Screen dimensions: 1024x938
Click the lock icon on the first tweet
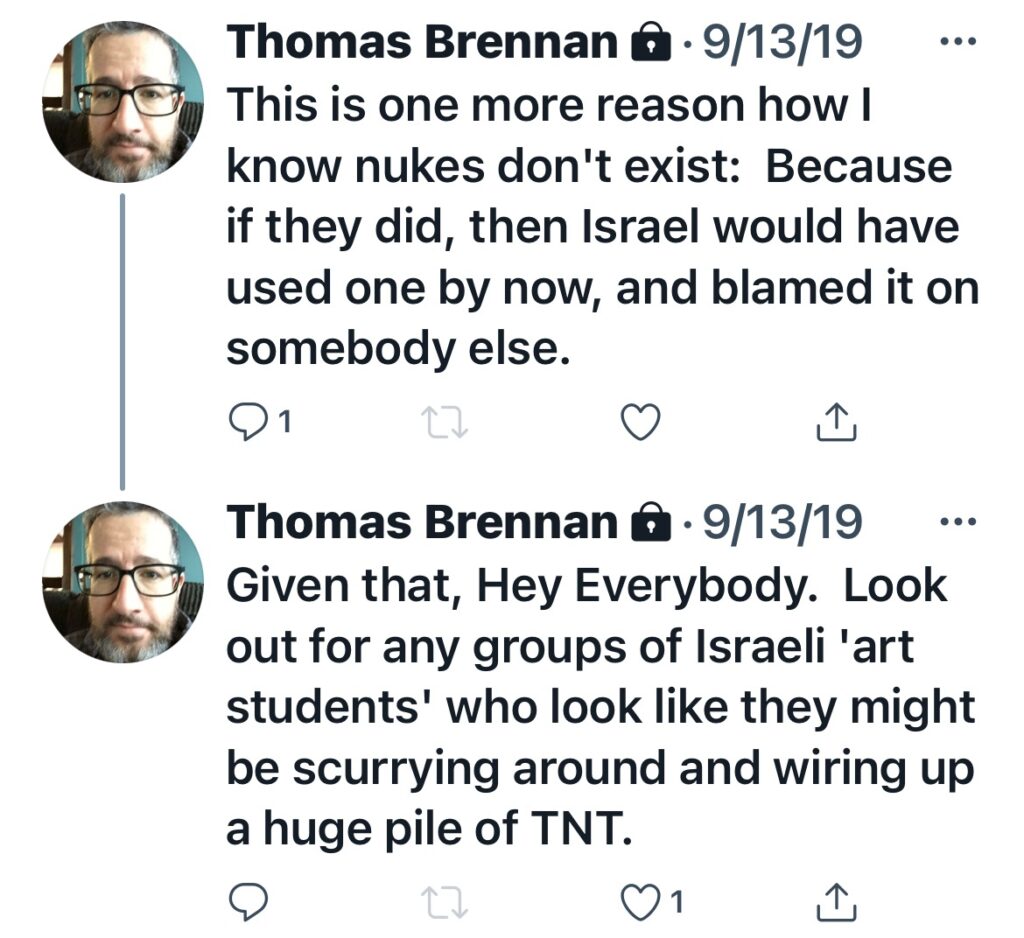pos(651,45)
